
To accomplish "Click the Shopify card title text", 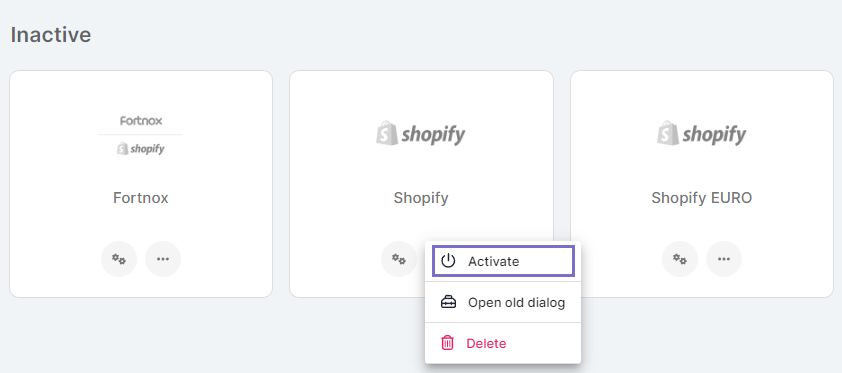I will click(421, 199).
